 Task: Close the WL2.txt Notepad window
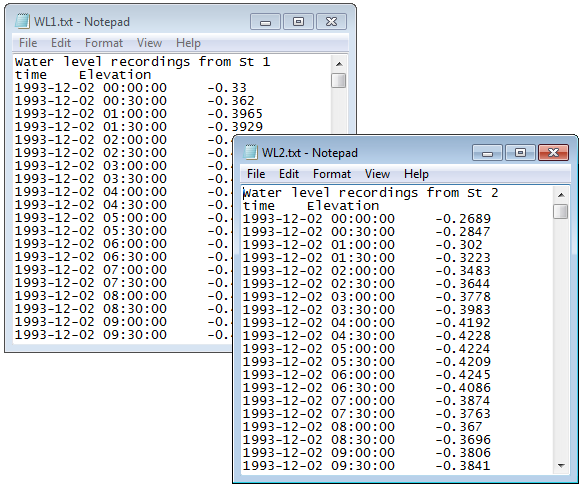[x=553, y=153]
